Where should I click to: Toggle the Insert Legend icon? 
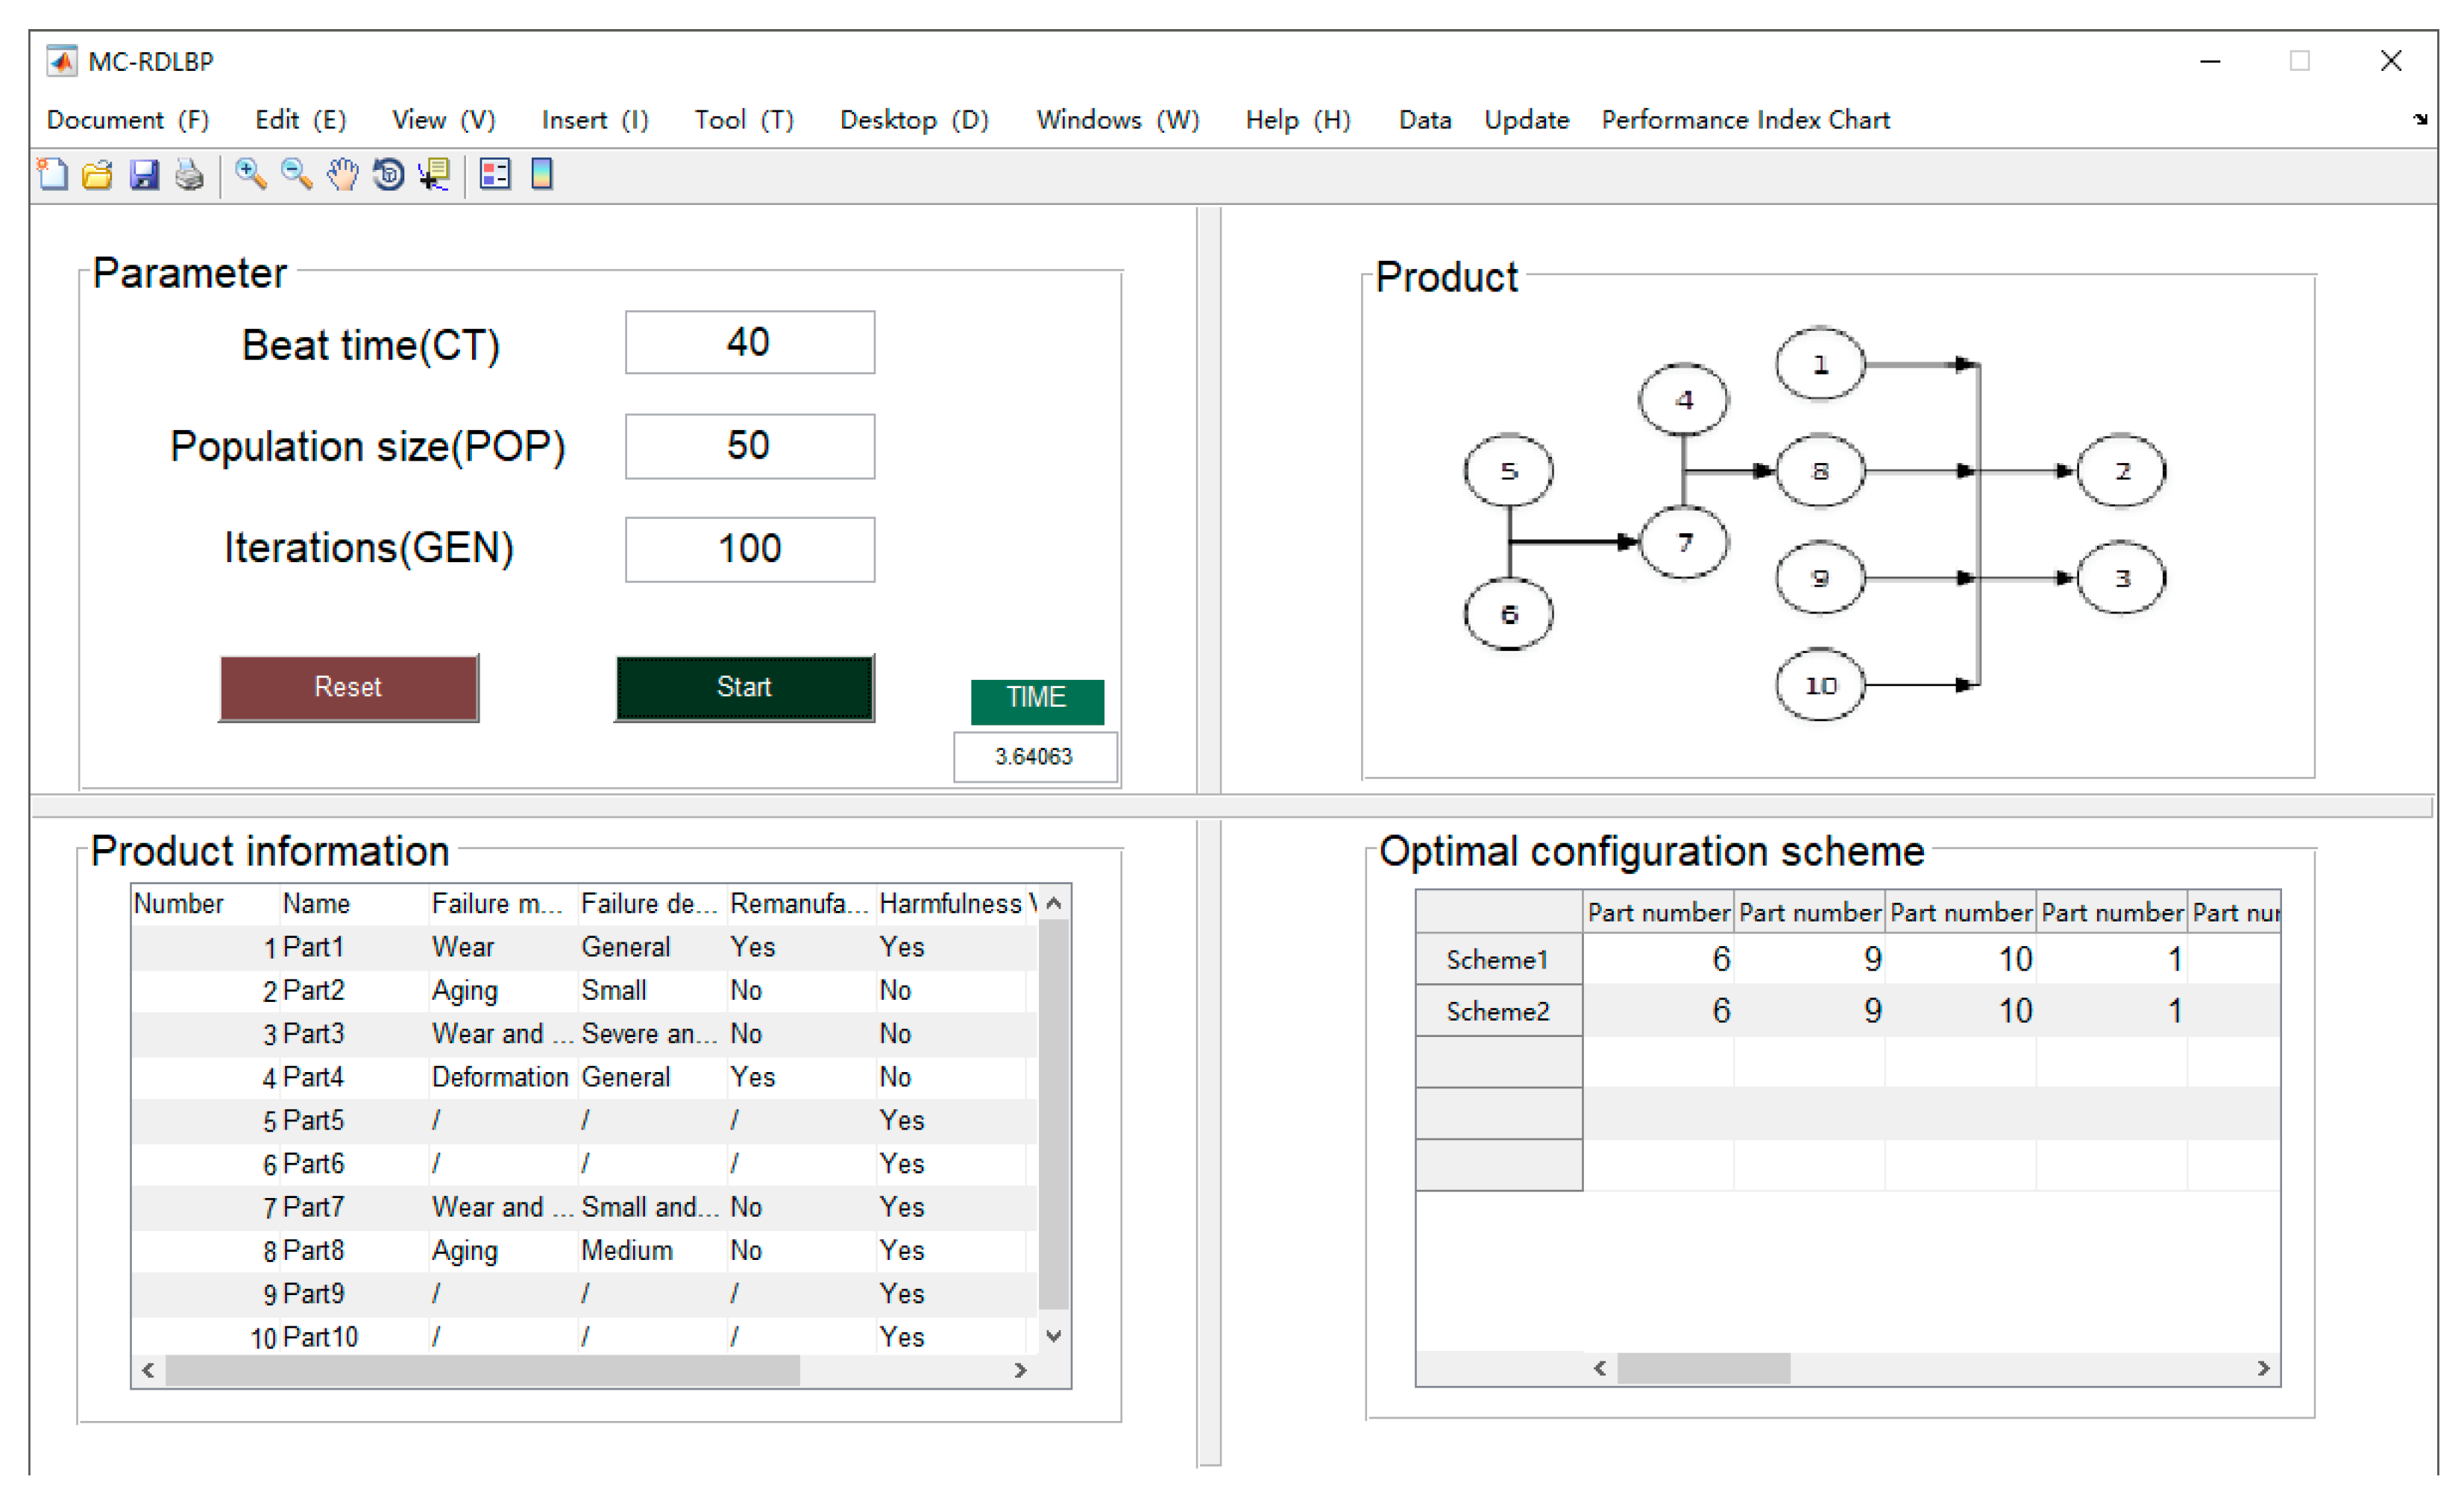point(495,175)
